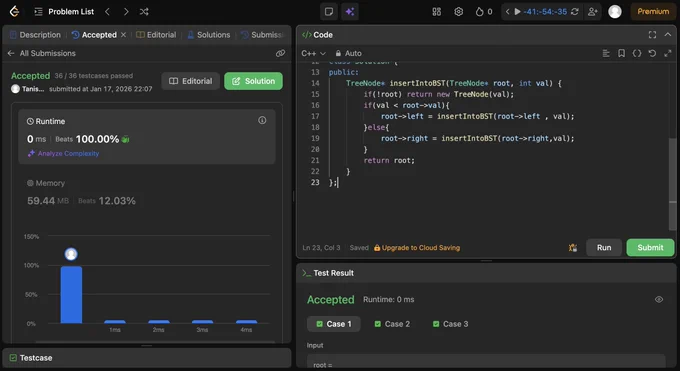Screen dimensions: 680x371
Task: Switch to the Editorial tab
Action: coord(157,35)
